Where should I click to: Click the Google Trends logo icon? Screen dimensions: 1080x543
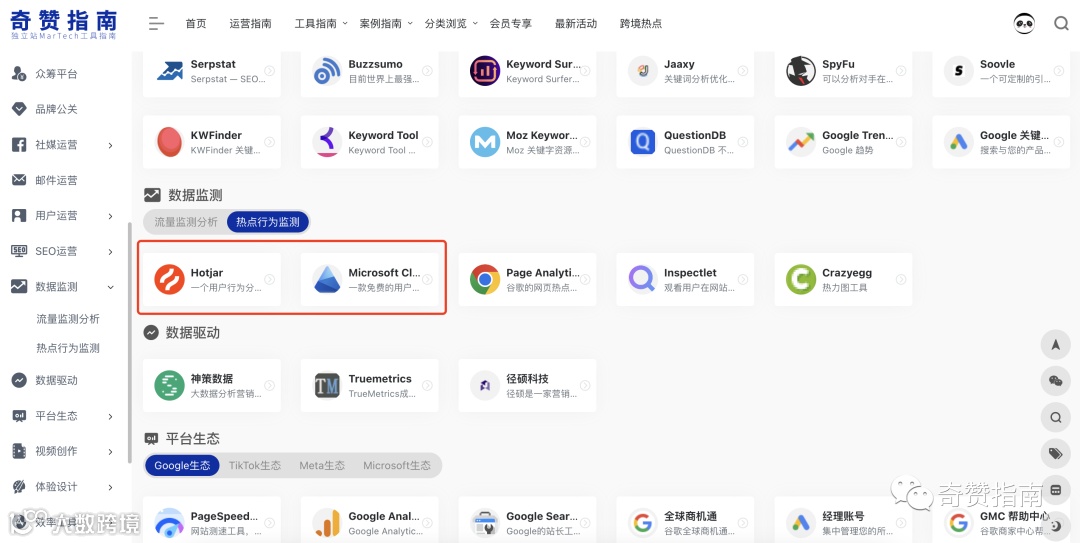coord(801,141)
